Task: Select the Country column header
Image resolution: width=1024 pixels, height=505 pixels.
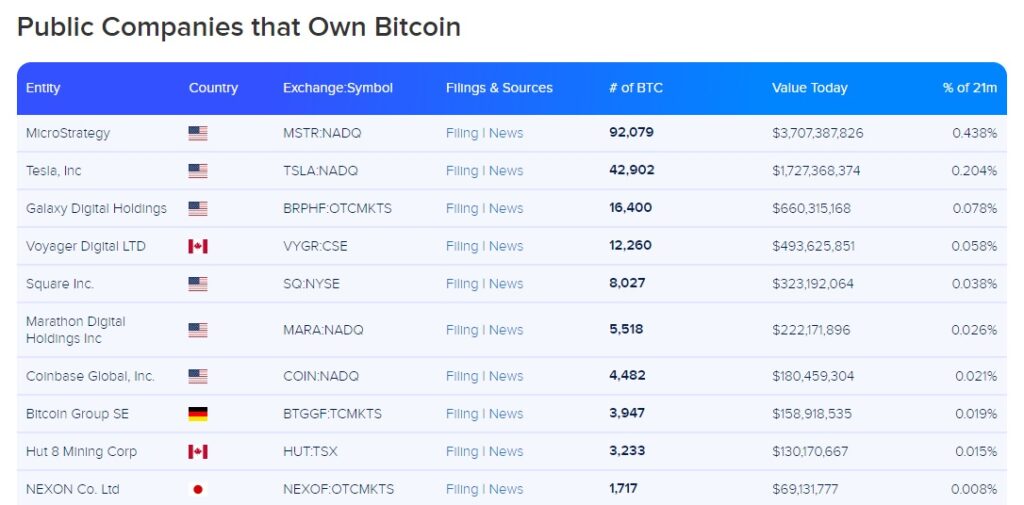Action: (x=214, y=88)
